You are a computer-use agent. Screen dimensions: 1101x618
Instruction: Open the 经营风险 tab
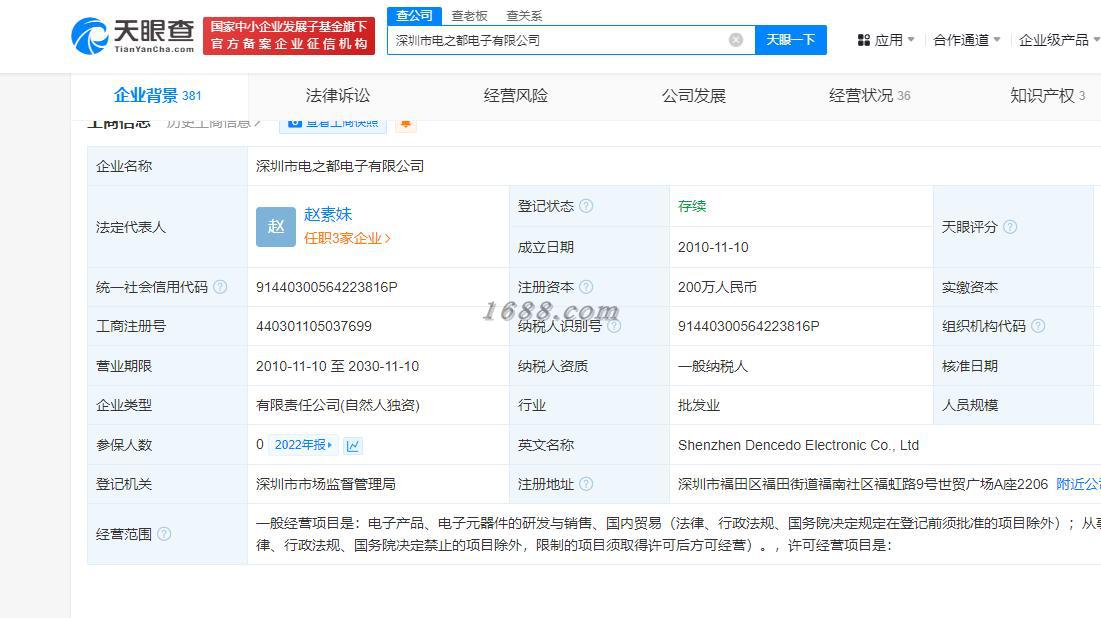[x=515, y=96]
